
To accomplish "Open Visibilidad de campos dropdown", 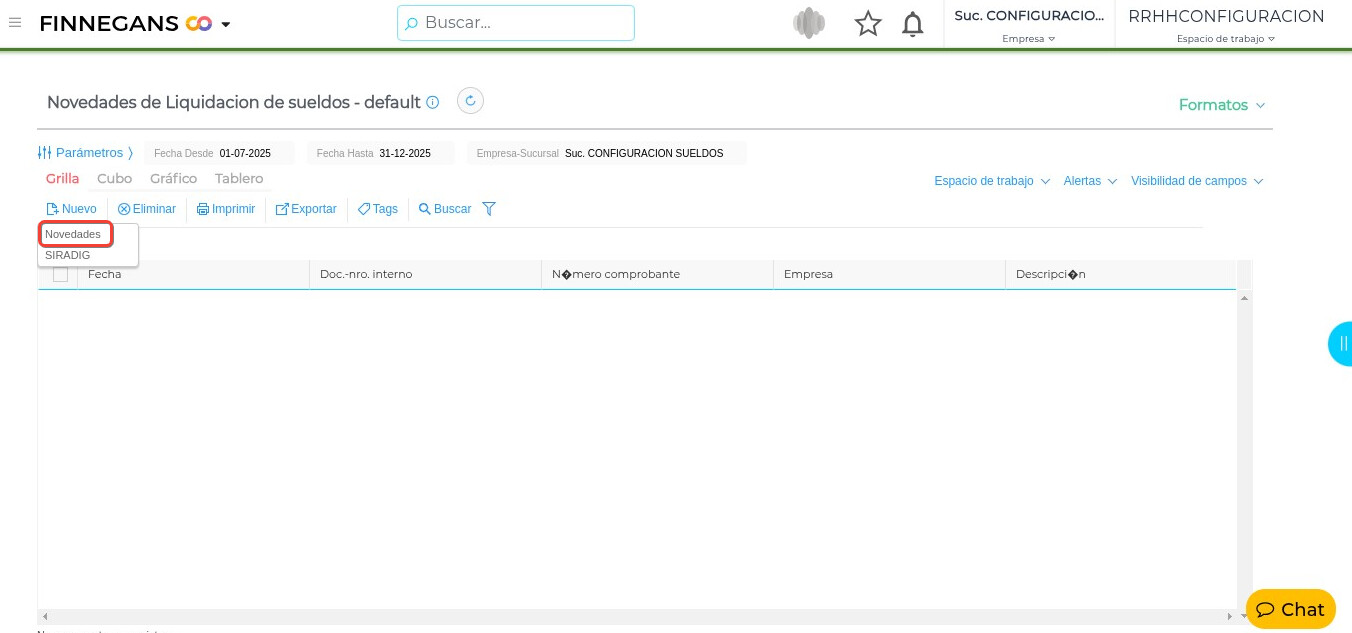I will (x=1197, y=181).
